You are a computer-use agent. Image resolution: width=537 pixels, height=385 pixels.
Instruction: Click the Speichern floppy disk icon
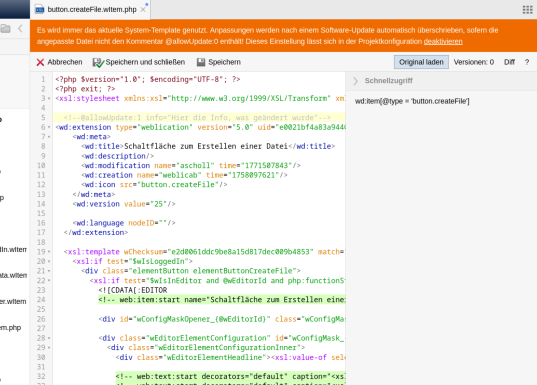(201, 62)
